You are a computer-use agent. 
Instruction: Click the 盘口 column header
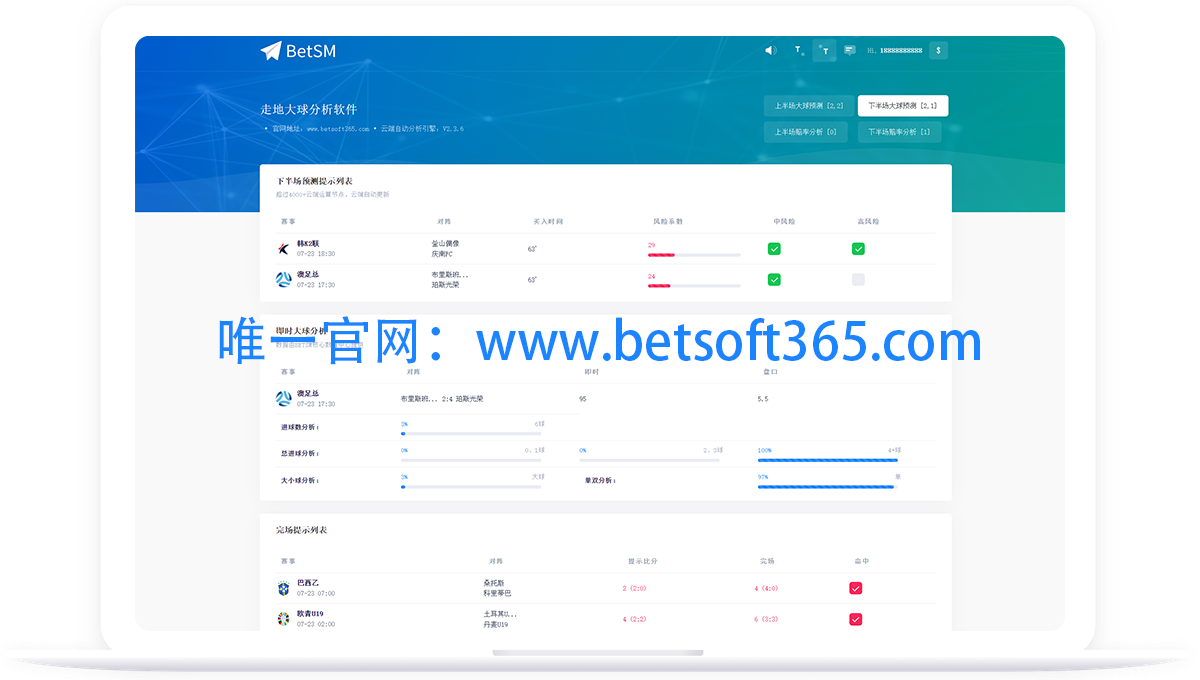click(769, 371)
